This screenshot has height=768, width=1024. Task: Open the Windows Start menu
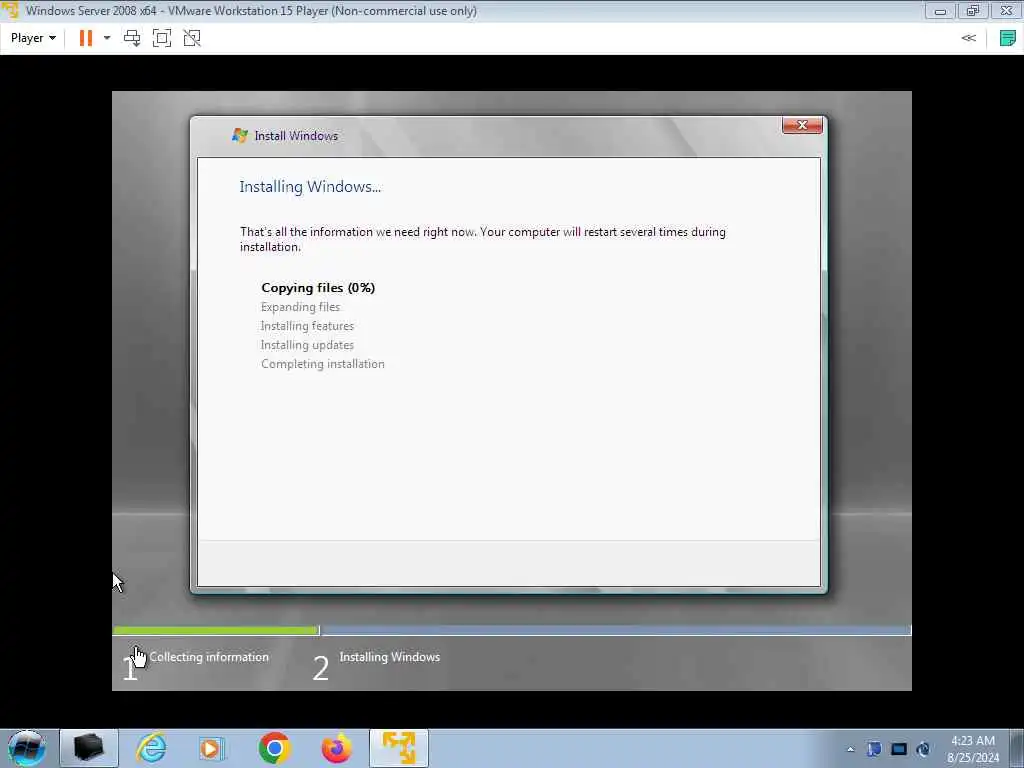(x=26, y=748)
